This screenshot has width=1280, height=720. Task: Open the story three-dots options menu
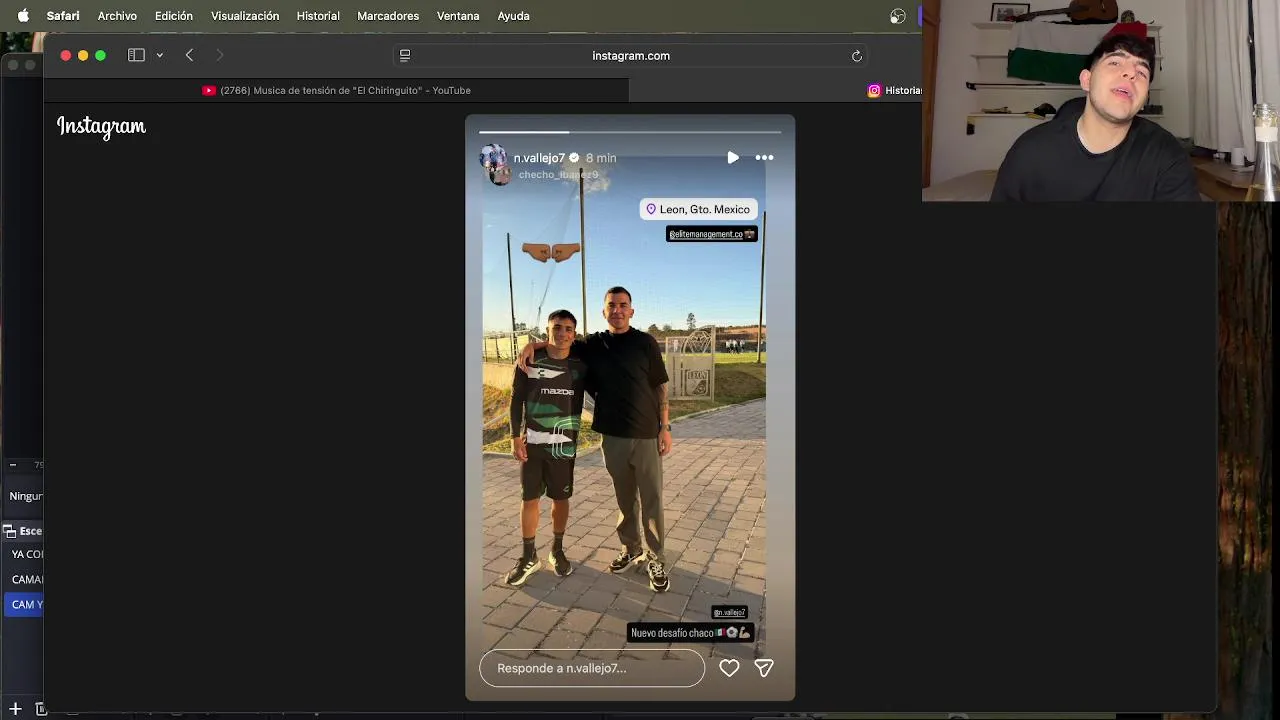[x=764, y=158]
